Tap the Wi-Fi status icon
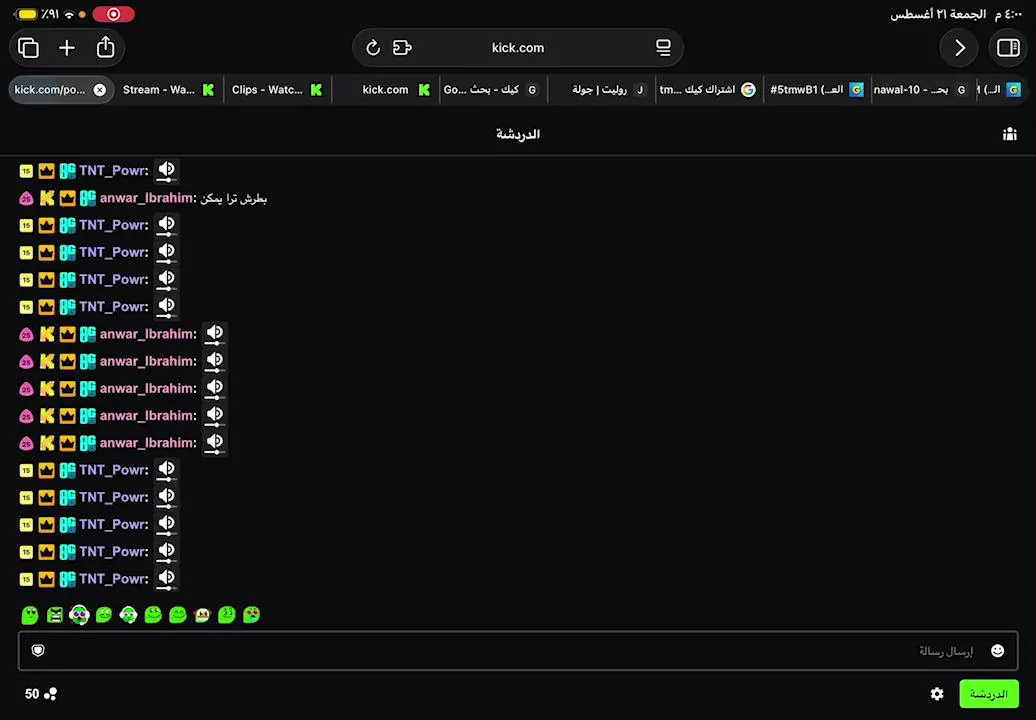Viewport: 1036px width, 720px height. point(69,14)
